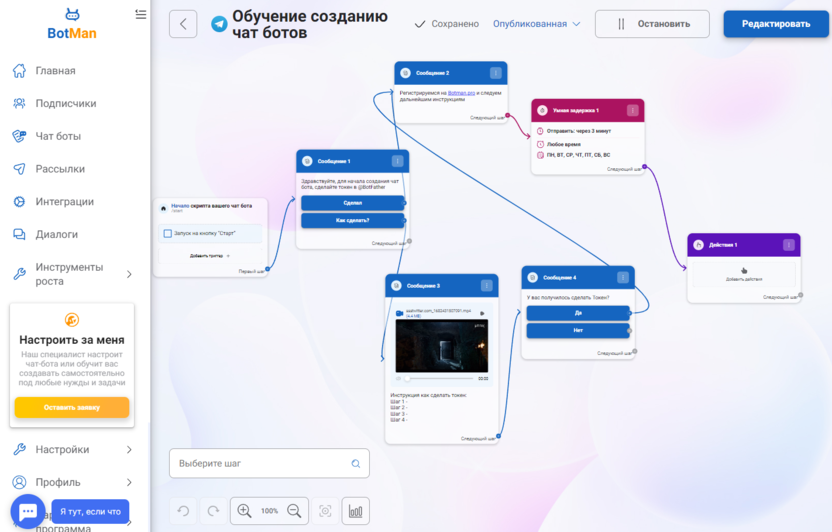Open the 'Рассылки' sidebar item
832x532 pixels.
(x=60, y=169)
